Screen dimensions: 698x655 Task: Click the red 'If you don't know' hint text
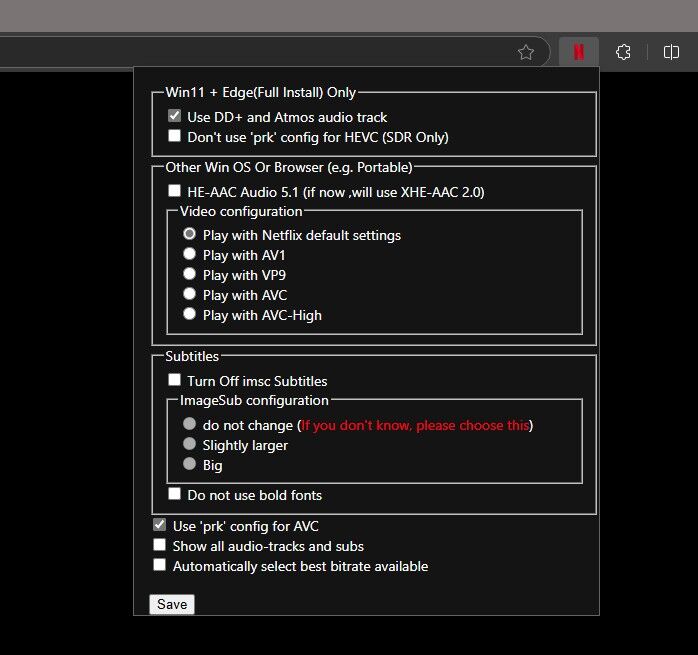point(415,425)
